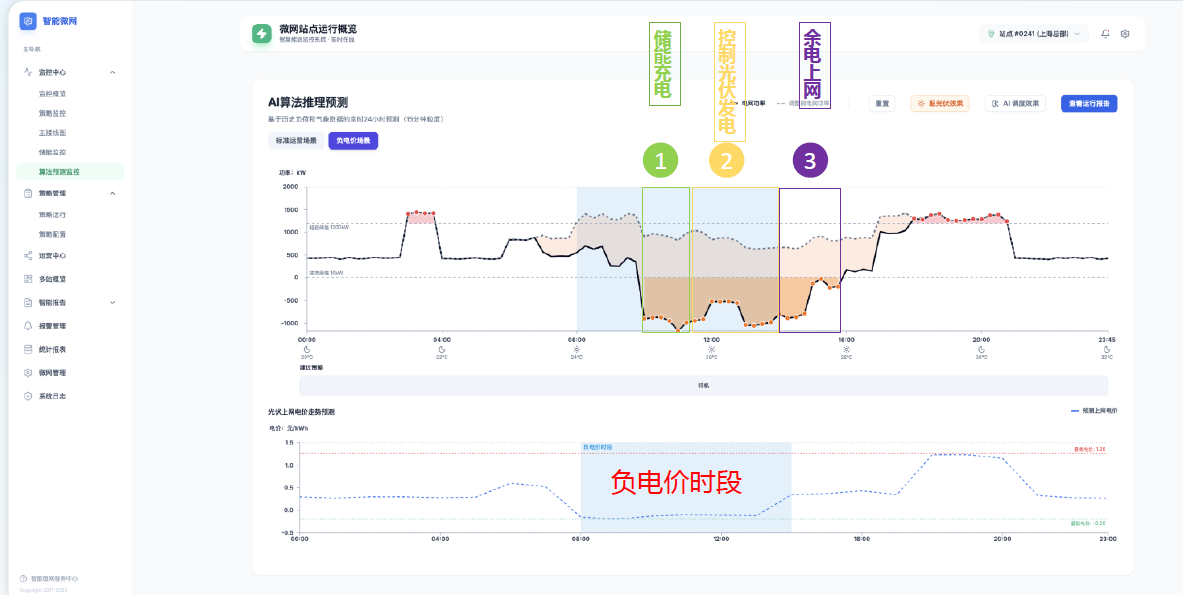
Task: Open 策略运行 in the sidebar
Action: tap(53, 215)
